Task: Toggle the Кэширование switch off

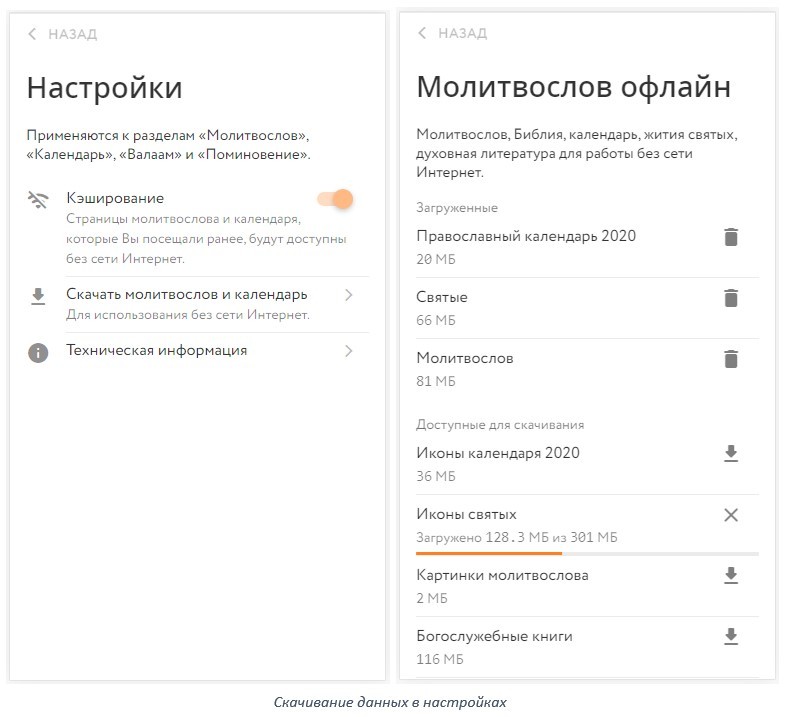Action: pyautogui.click(x=335, y=199)
